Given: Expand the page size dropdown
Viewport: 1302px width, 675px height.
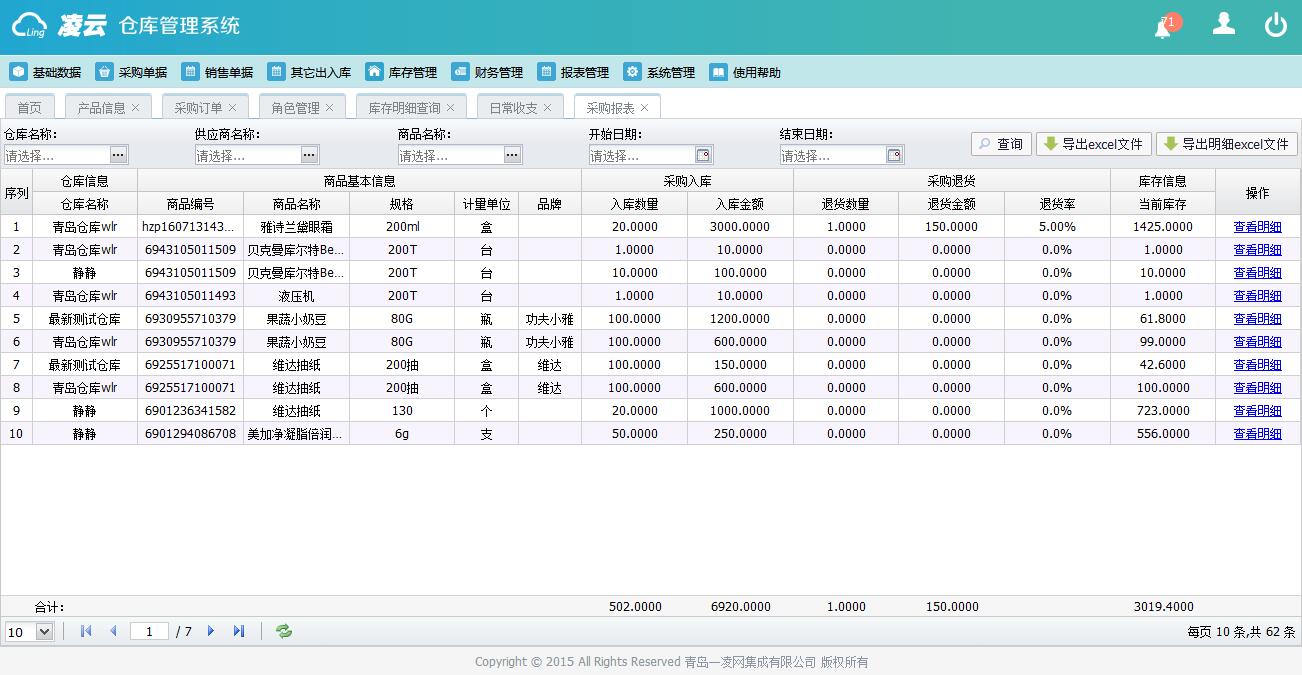Looking at the screenshot, I should (x=44, y=631).
